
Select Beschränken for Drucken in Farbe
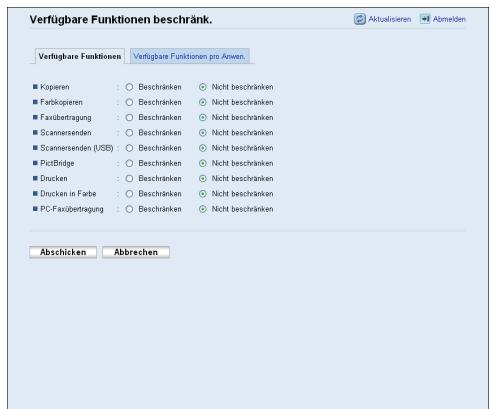point(129,194)
